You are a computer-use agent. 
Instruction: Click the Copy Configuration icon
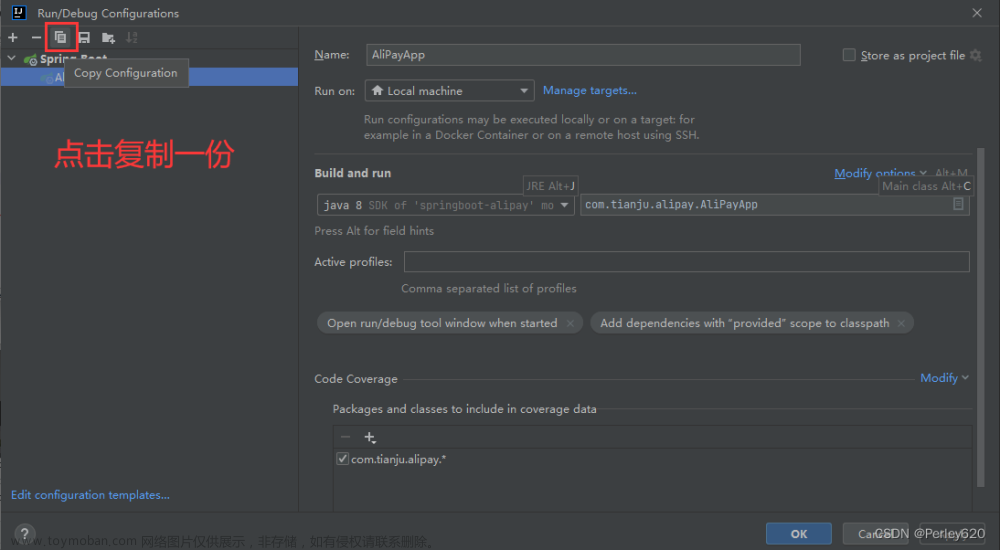(x=61, y=38)
